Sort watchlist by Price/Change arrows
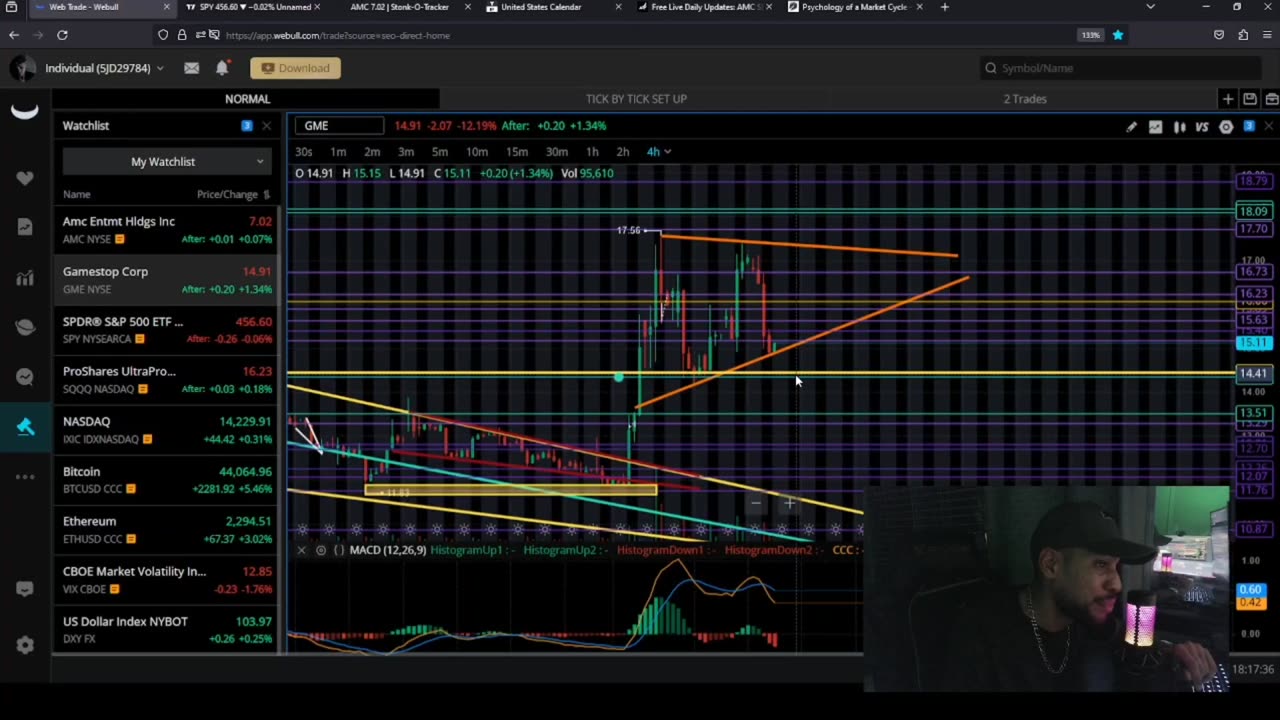 pos(266,194)
